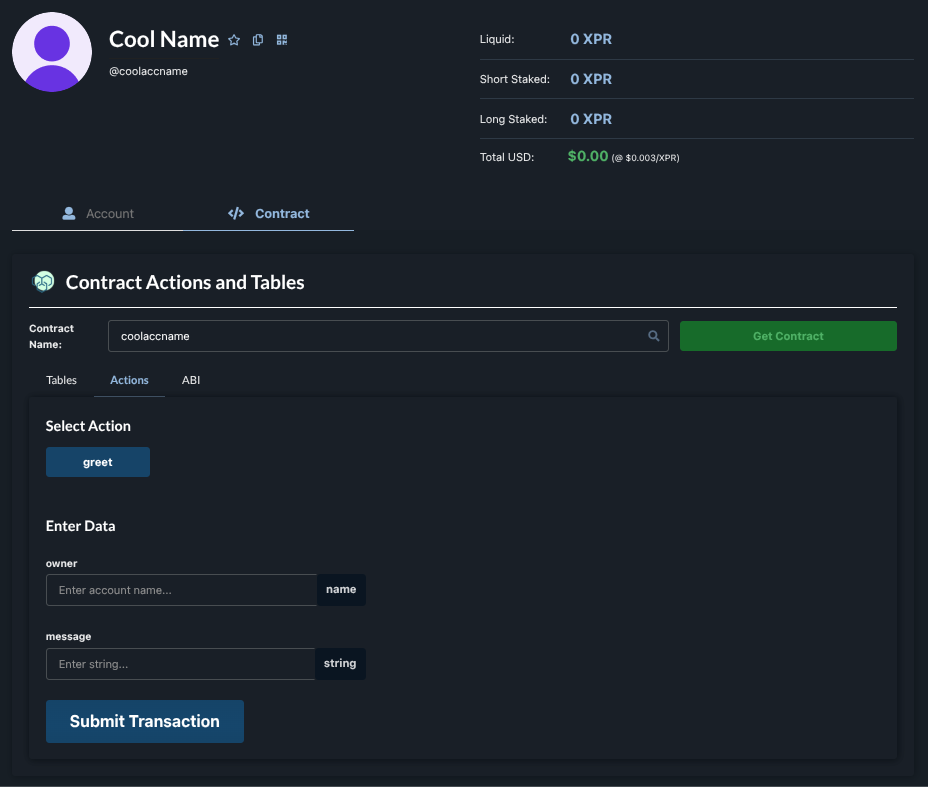Choose the greet action button
The image size is (928, 787).
tap(98, 462)
